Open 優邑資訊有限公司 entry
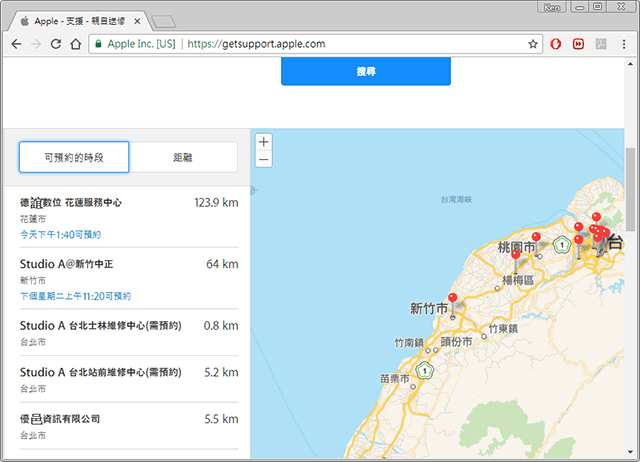This screenshot has width=640, height=462. (x=60, y=419)
